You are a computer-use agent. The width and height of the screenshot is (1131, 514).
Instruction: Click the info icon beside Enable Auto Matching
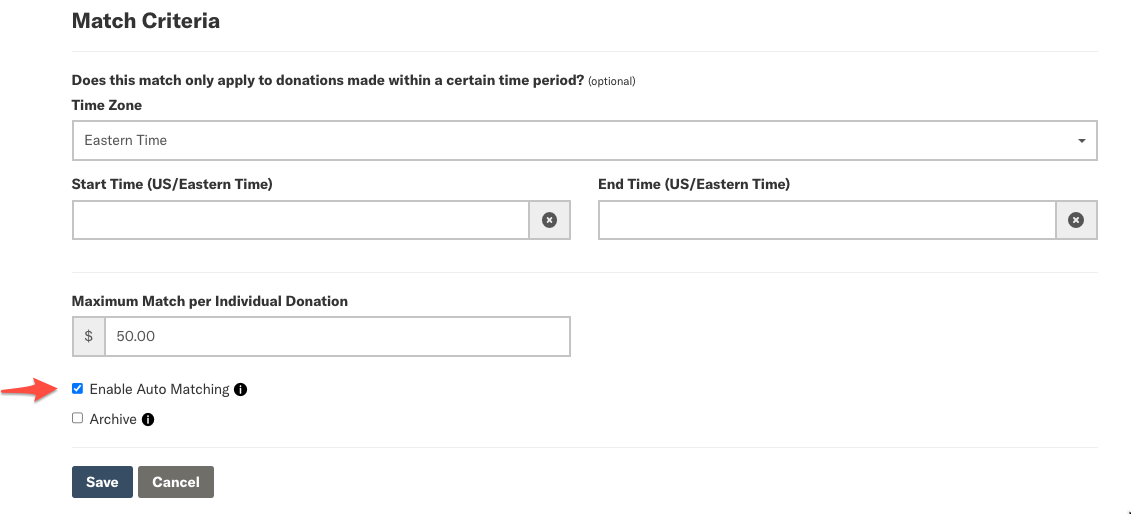(240, 390)
